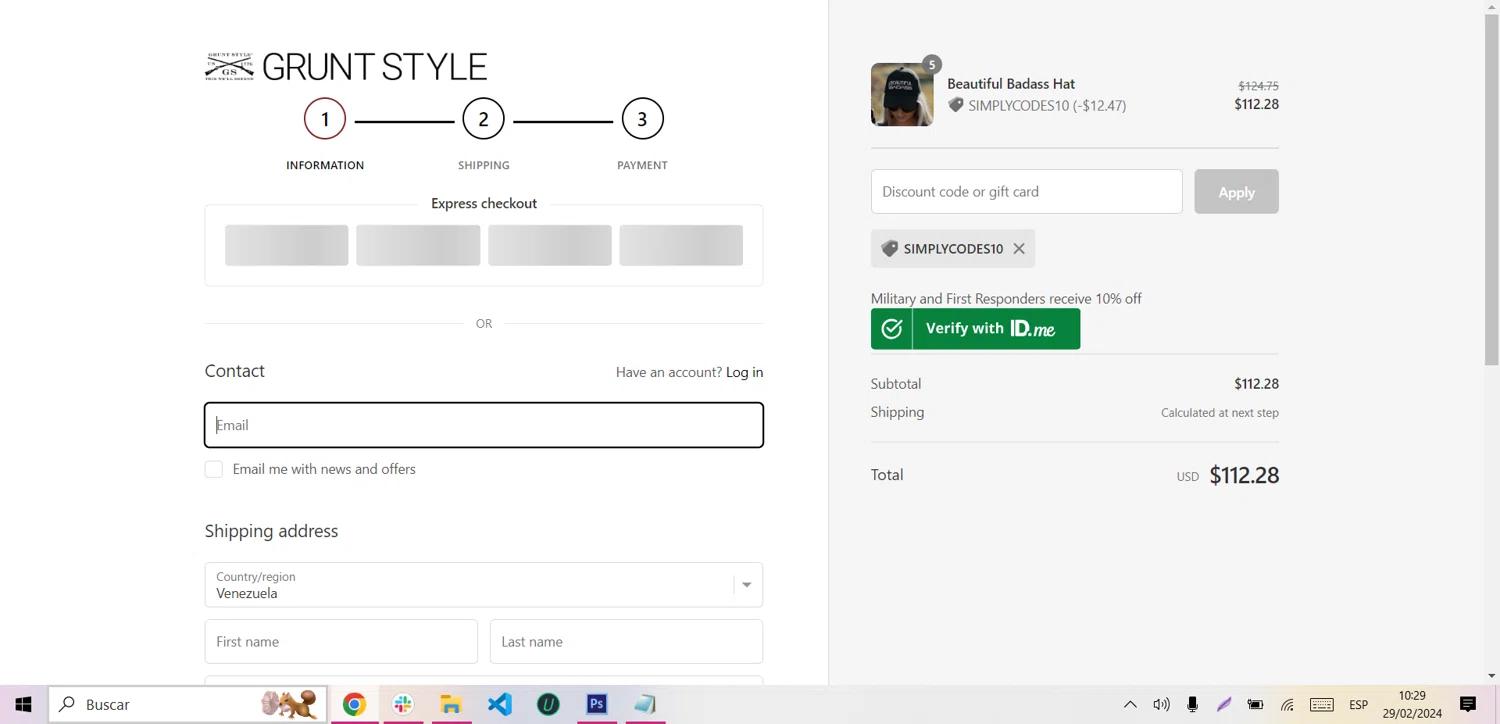This screenshot has width=1500, height=724.
Task: Click the first express checkout button
Action: tap(287, 245)
